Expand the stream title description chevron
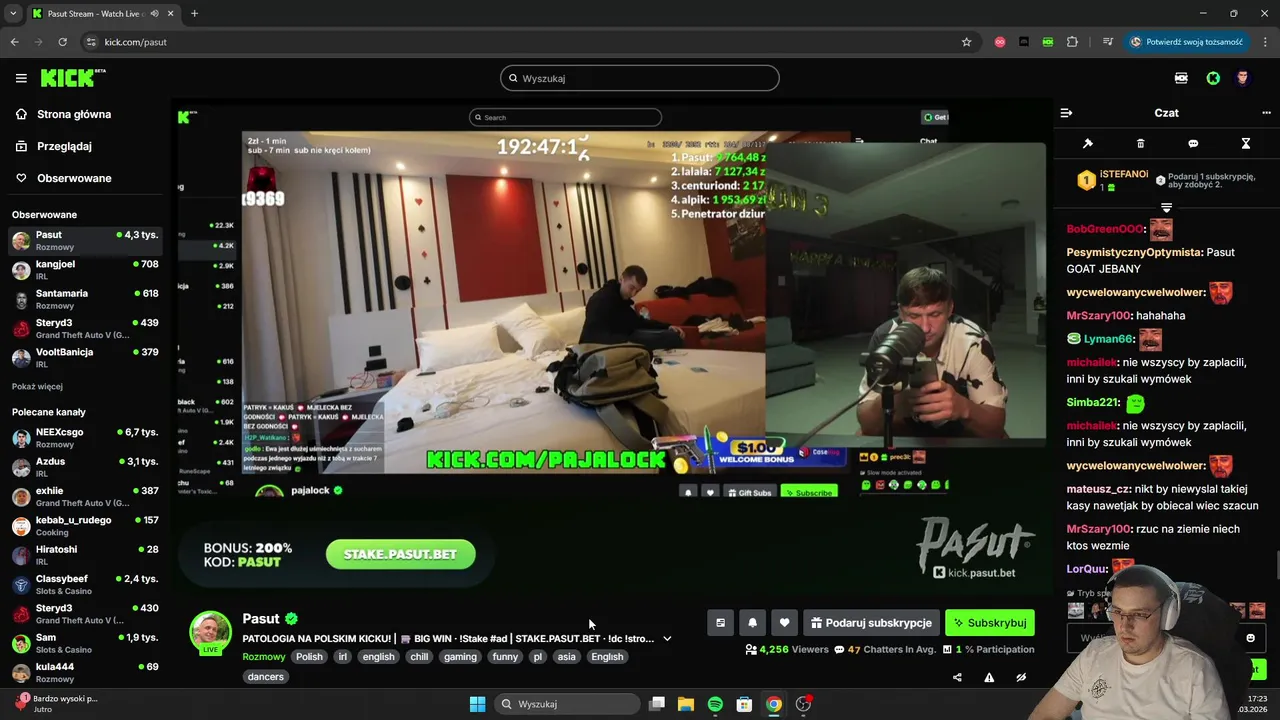The image size is (1280, 720). pos(667,638)
